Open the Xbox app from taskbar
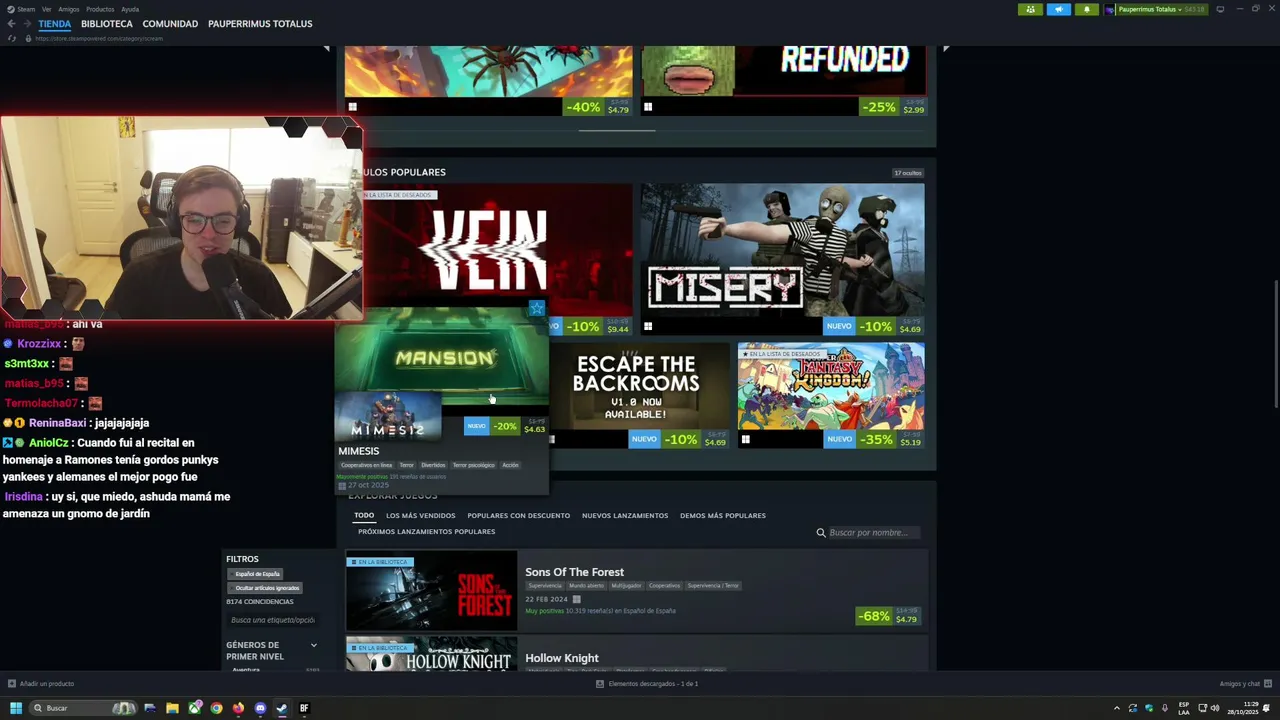This screenshot has width=1280, height=720. 194,708
